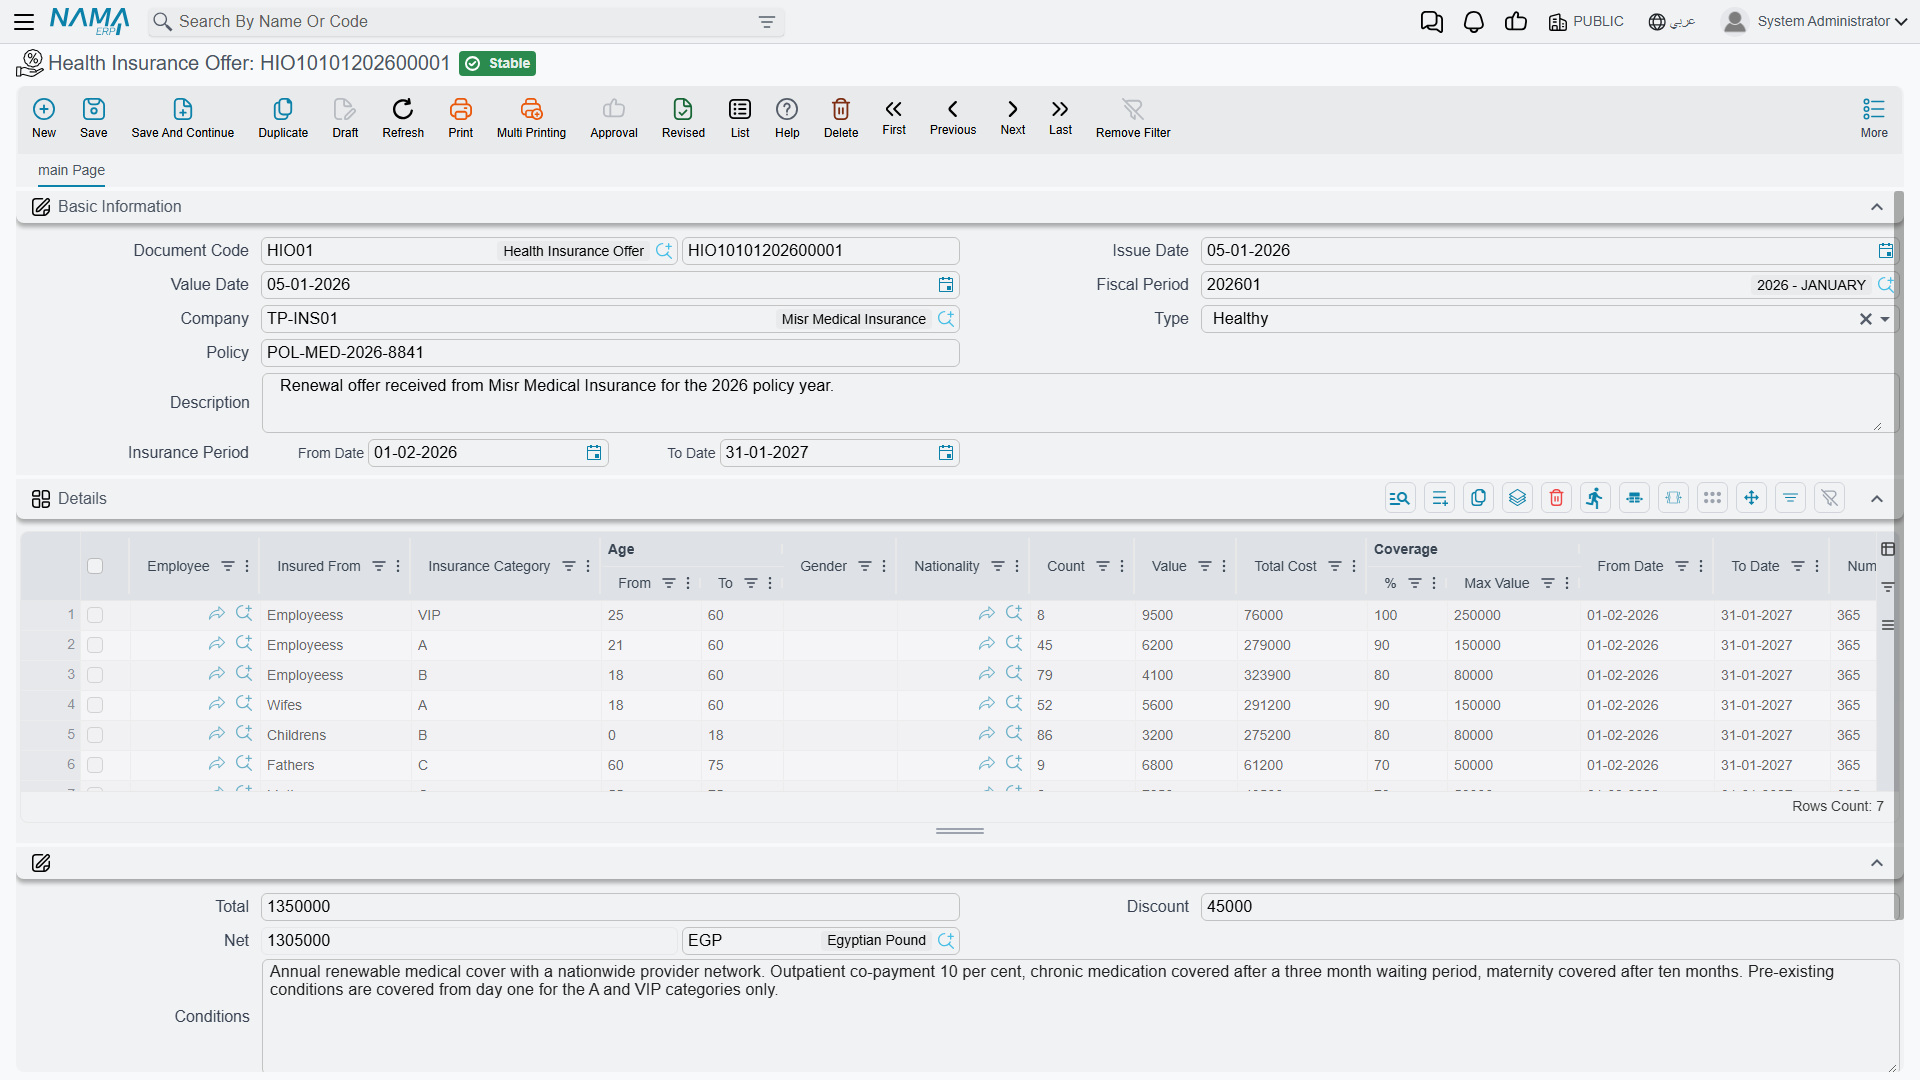Open the calendar picker for Value Date
This screenshot has height=1080, width=1920.
946,285
